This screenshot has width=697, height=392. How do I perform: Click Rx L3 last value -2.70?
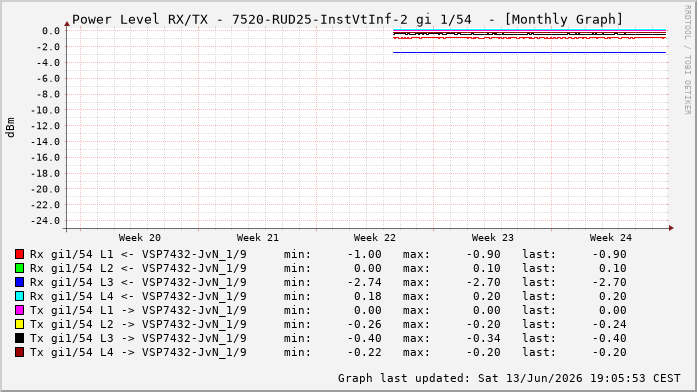(609, 282)
